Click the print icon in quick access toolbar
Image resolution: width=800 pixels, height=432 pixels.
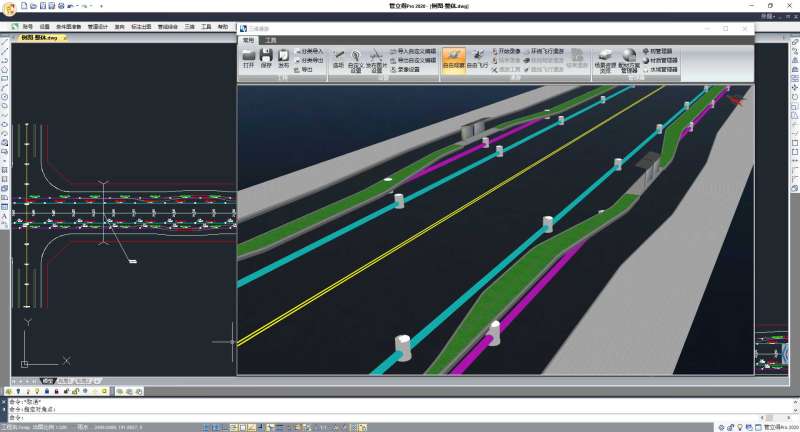coord(61,6)
